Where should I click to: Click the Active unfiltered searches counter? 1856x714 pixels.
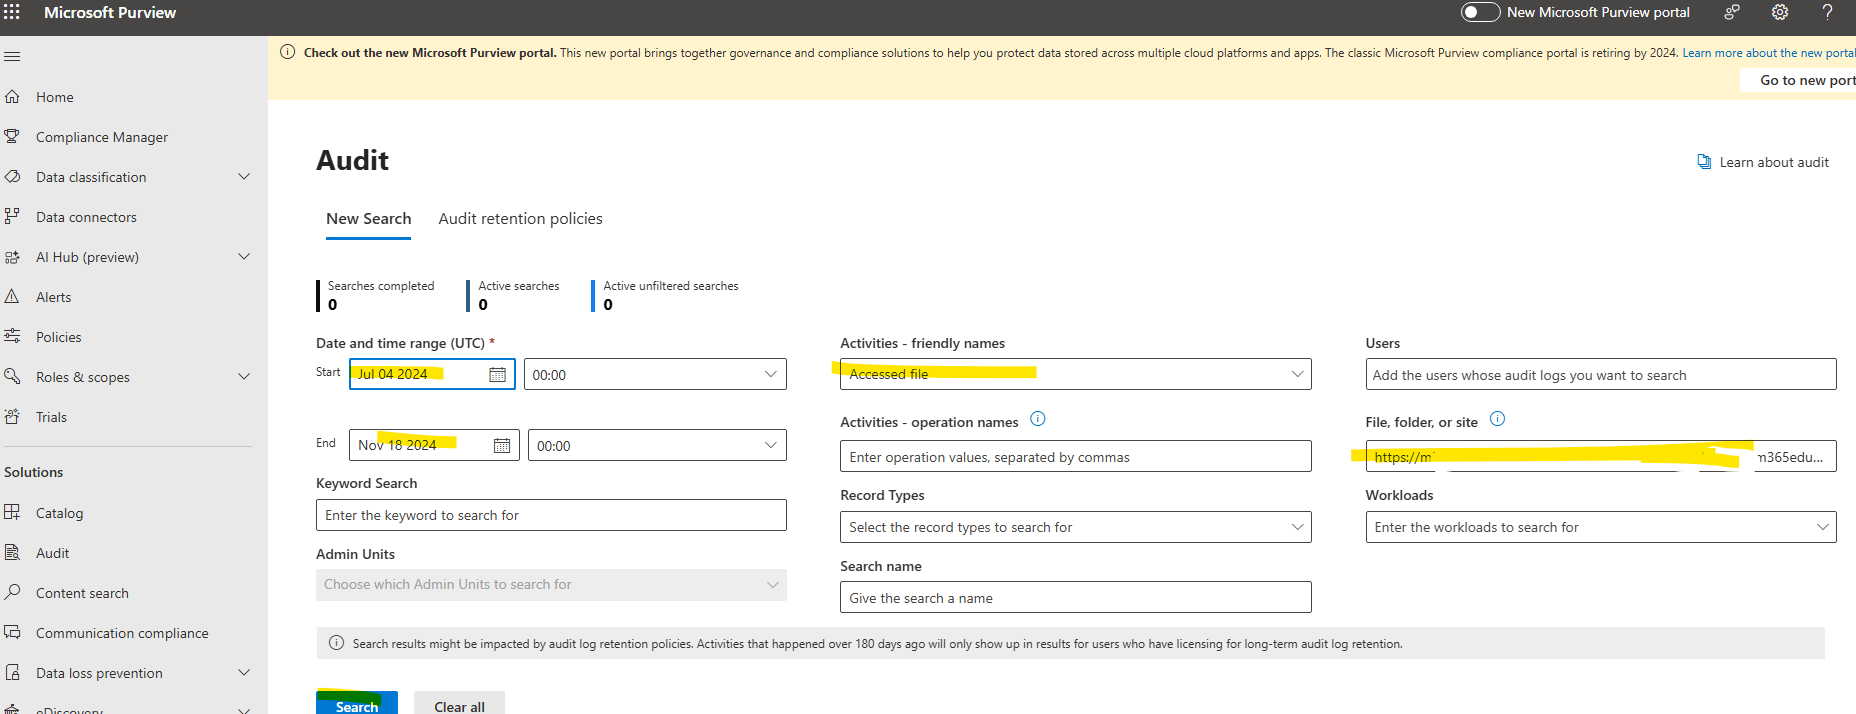pyautogui.click(x=666, y=295)
